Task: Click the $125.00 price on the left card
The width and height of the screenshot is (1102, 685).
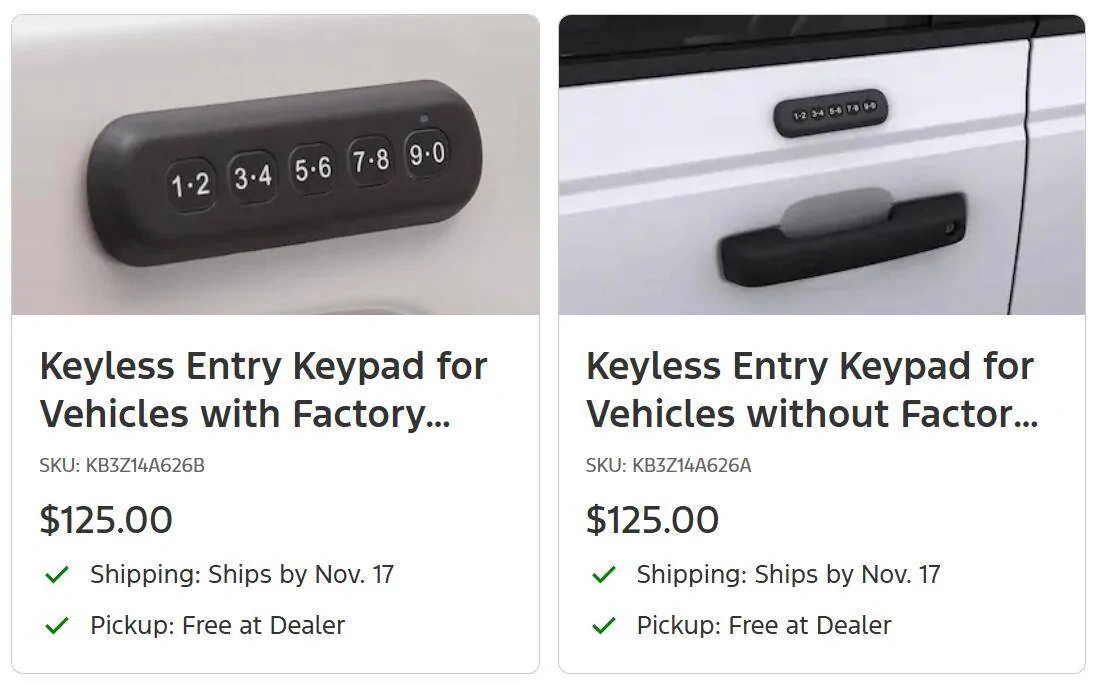Action: point(106,520)
